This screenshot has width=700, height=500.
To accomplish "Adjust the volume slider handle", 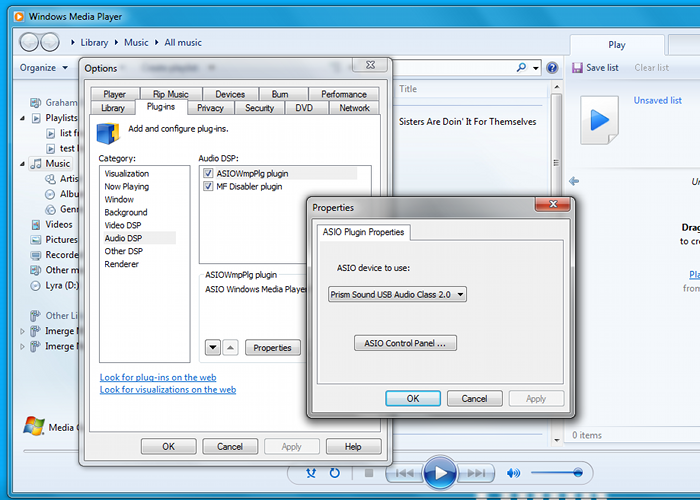I will click(578, 472).
